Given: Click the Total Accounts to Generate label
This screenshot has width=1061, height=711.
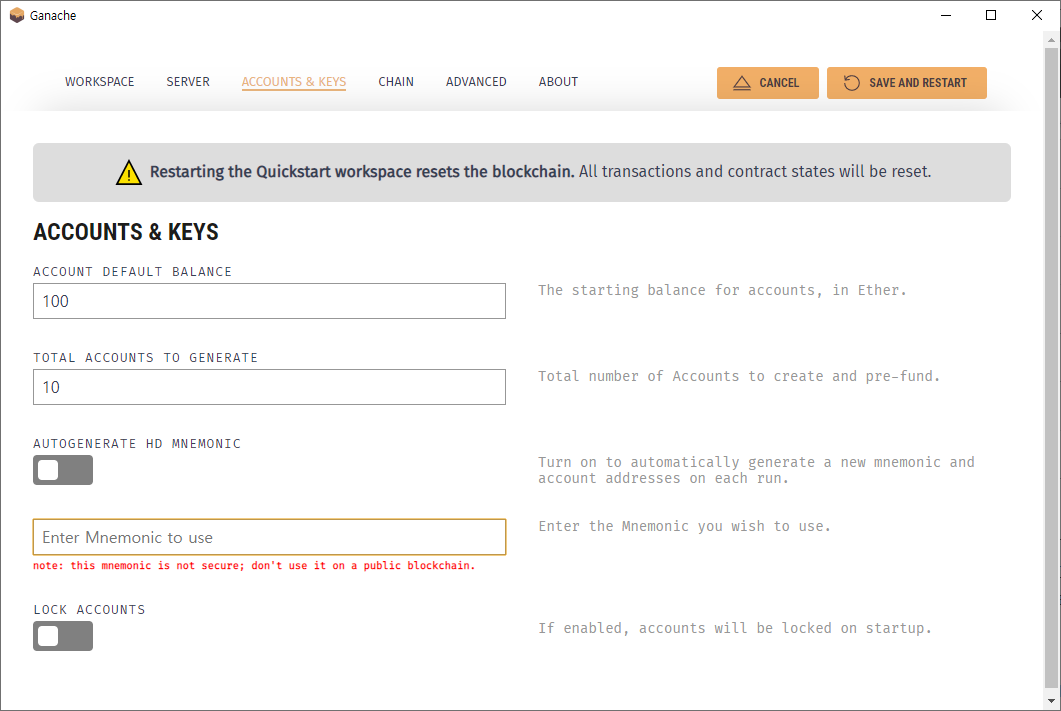Looking at the screenshot, I should pos(145,358).
